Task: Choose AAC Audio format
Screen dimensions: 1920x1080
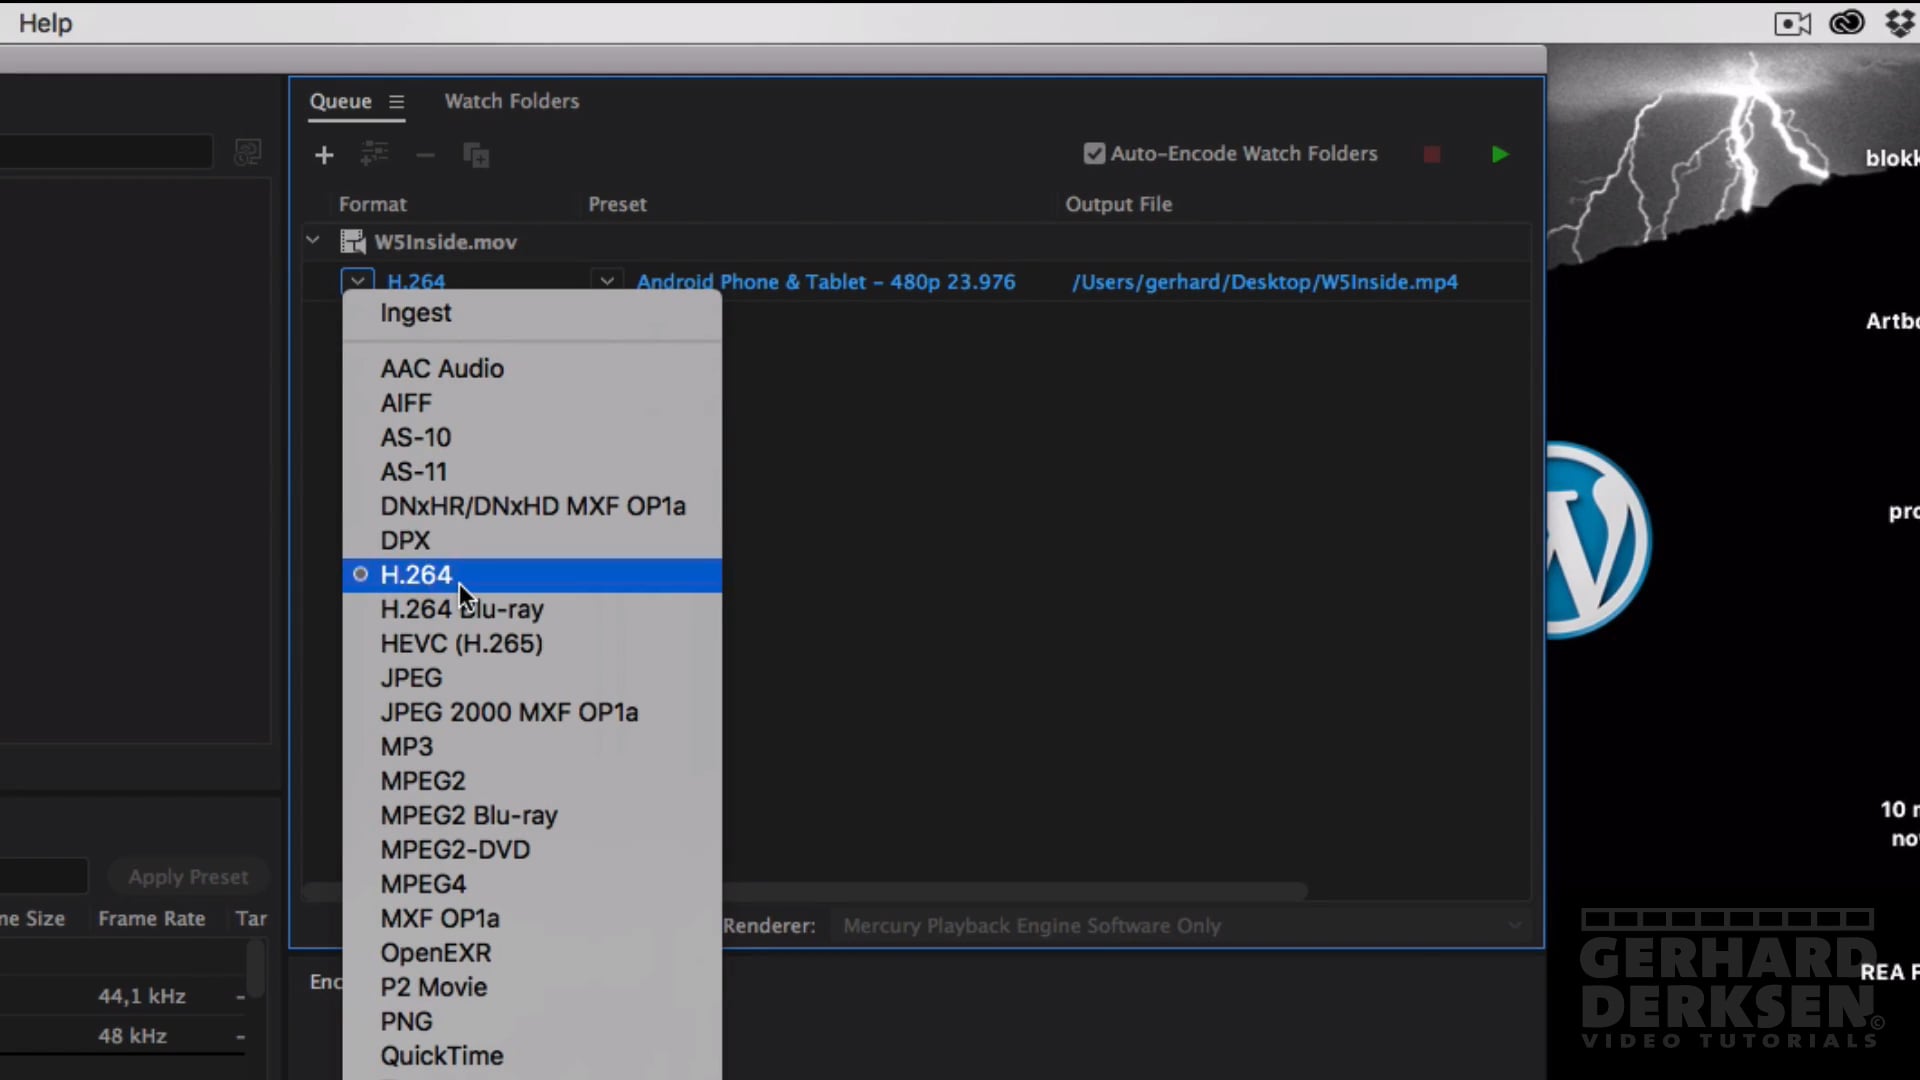Action: [x=532, y=369]
